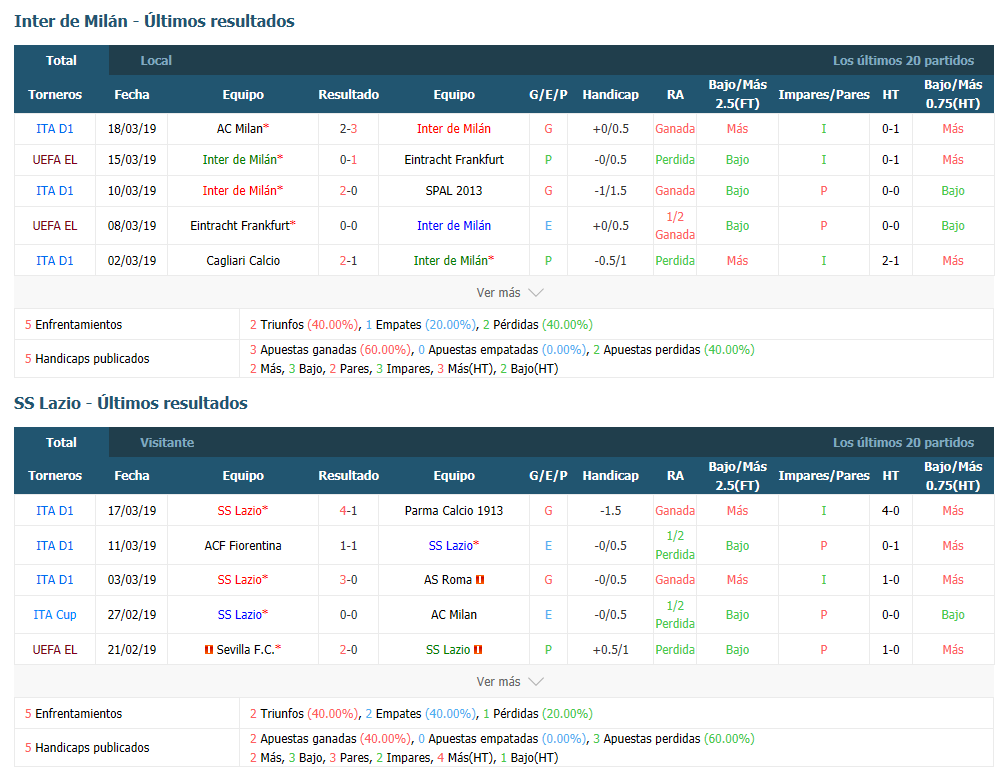Click the SPAL 2013 team name
The image size is (1003, 772).
pos(454,191)
